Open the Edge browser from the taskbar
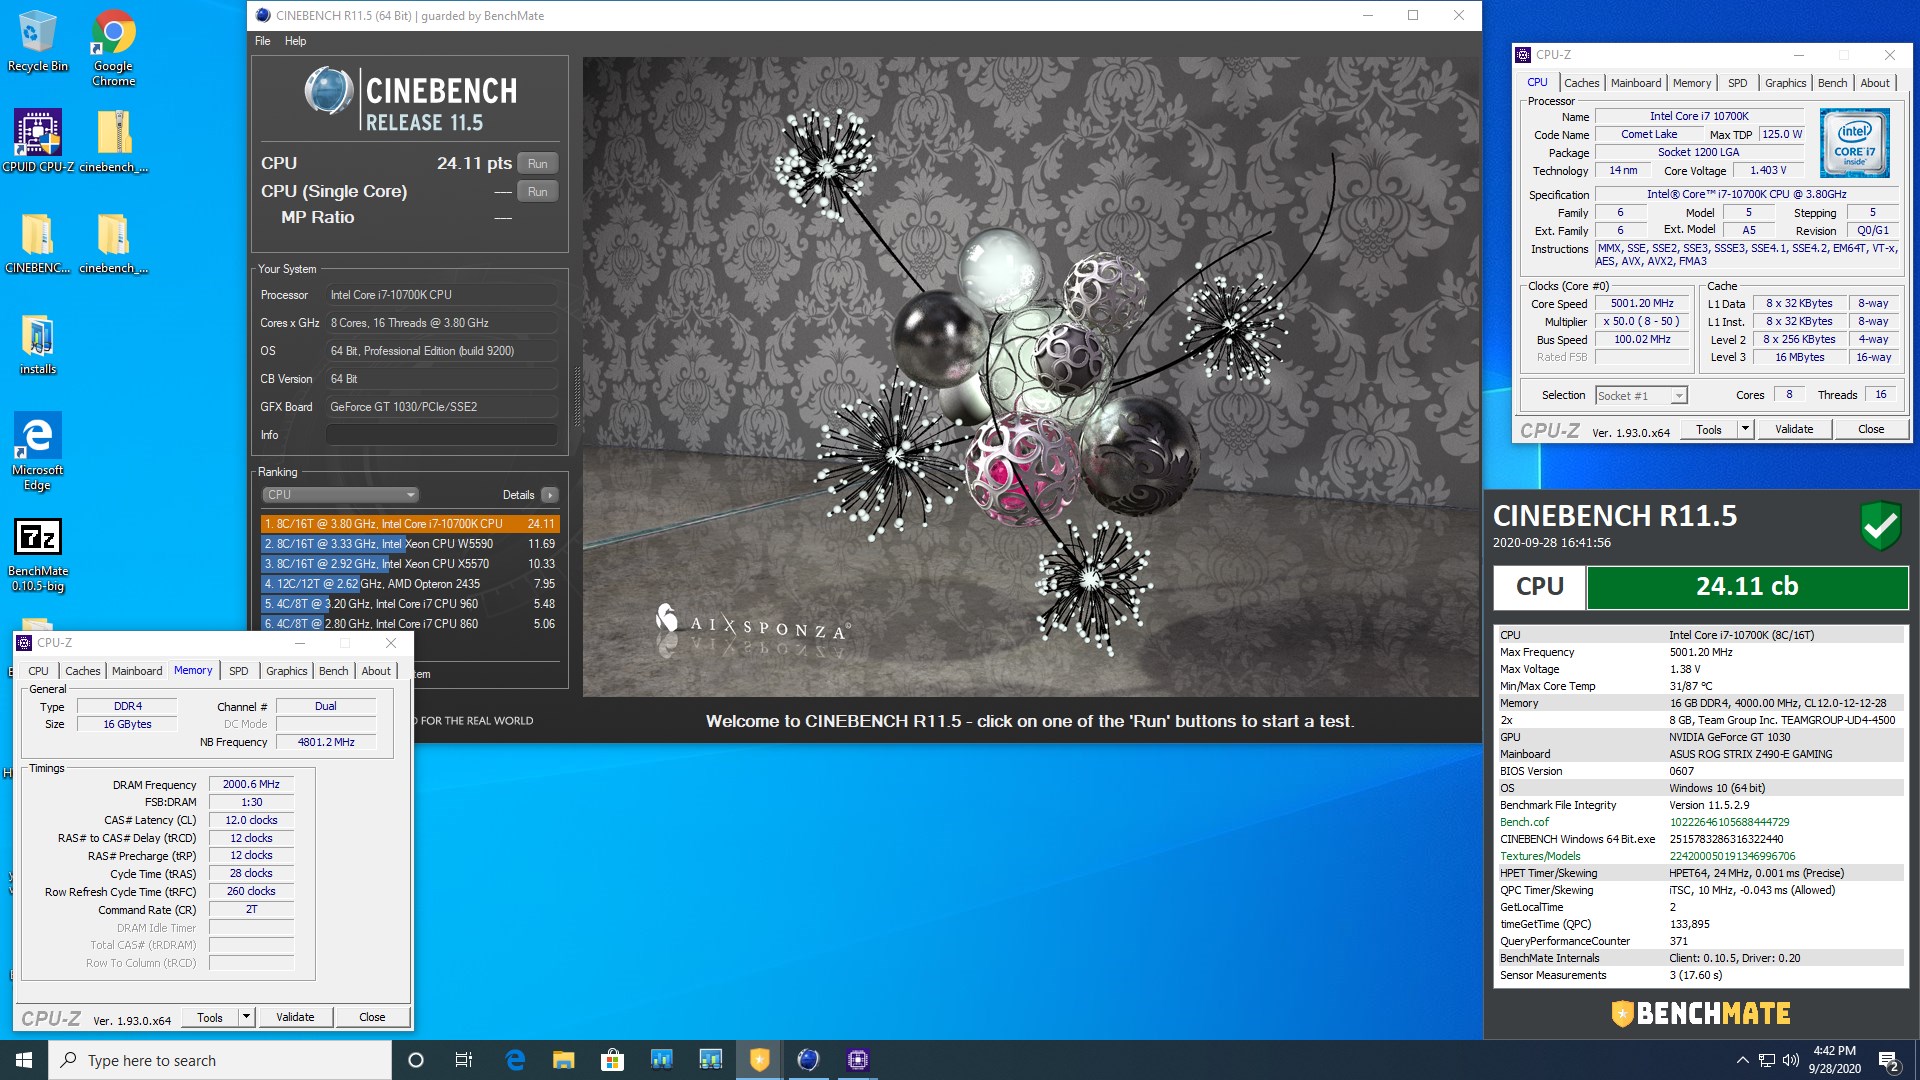Image resolution: width=1920 pixels, height=1080 pixels. pos(515,1060)
